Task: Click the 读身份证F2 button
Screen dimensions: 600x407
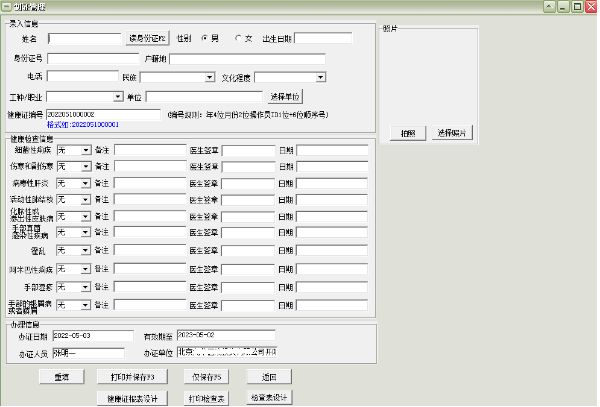Action: tap(149, 39)
